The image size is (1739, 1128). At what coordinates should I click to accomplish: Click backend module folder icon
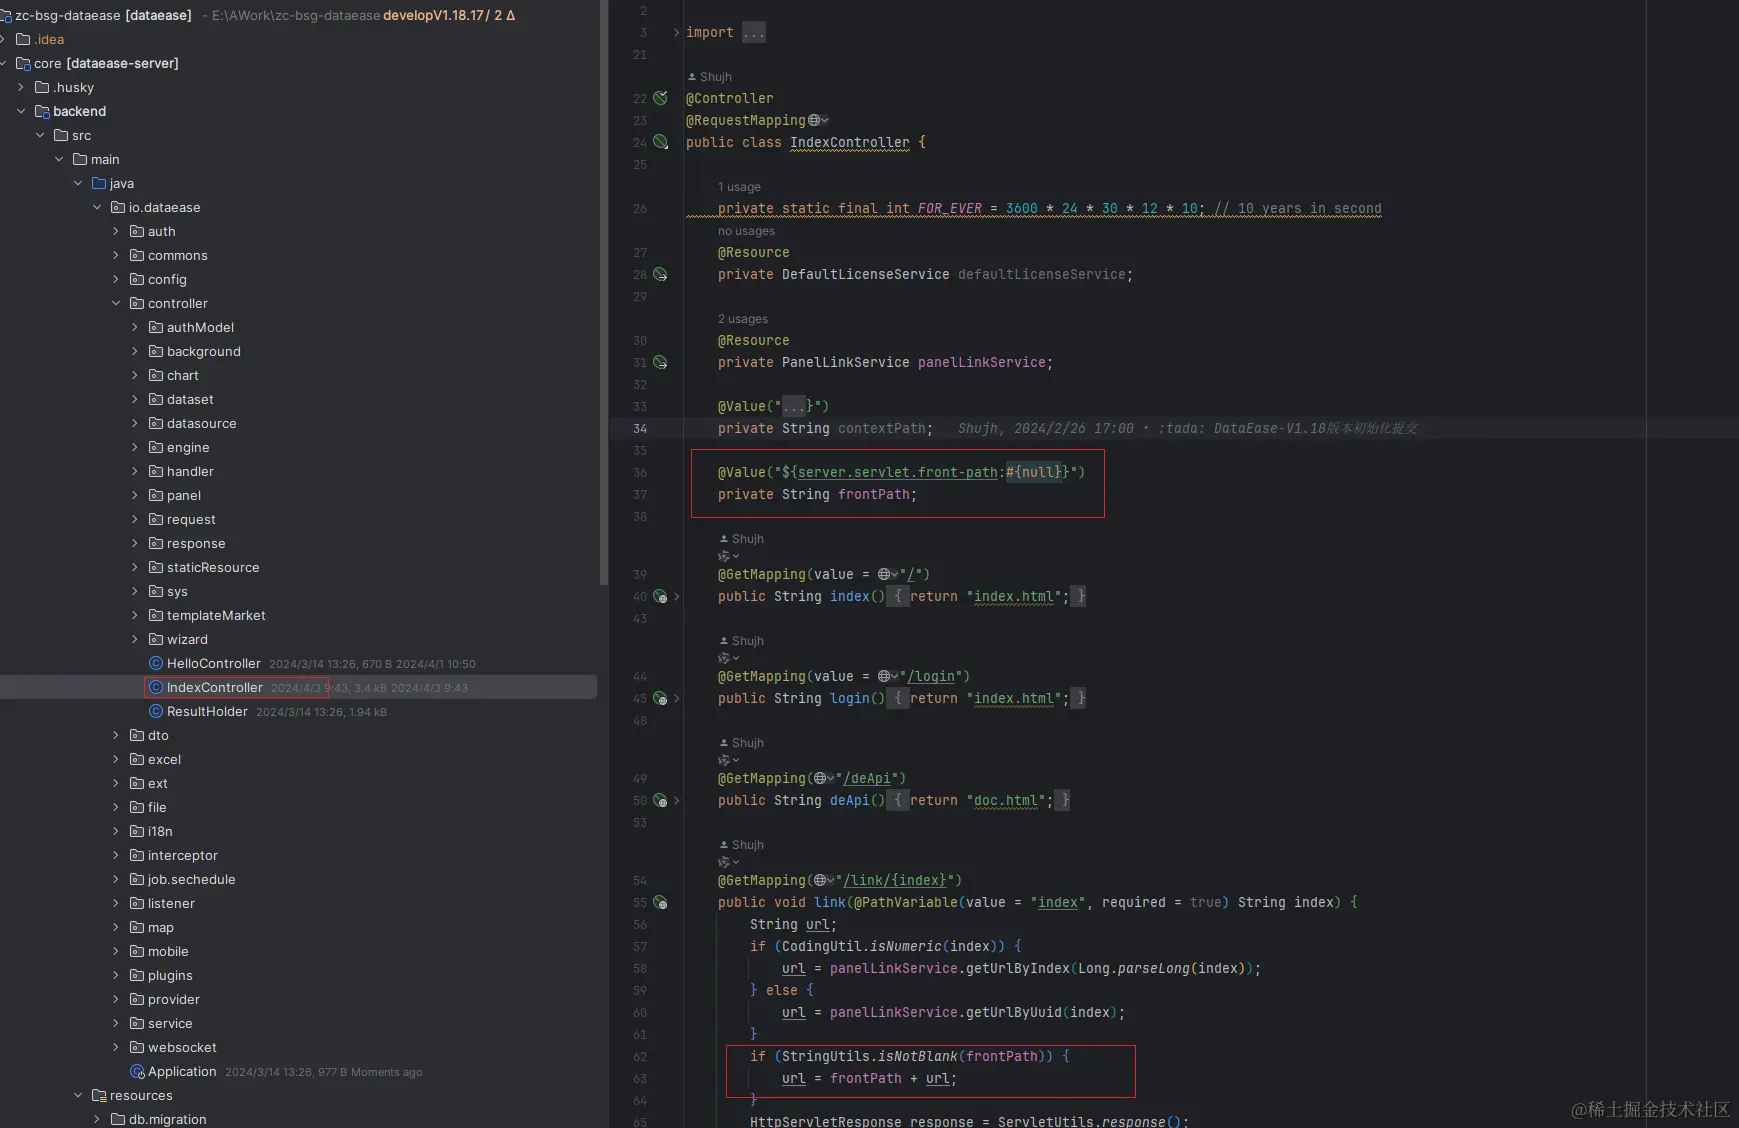(x=42, y=111)
